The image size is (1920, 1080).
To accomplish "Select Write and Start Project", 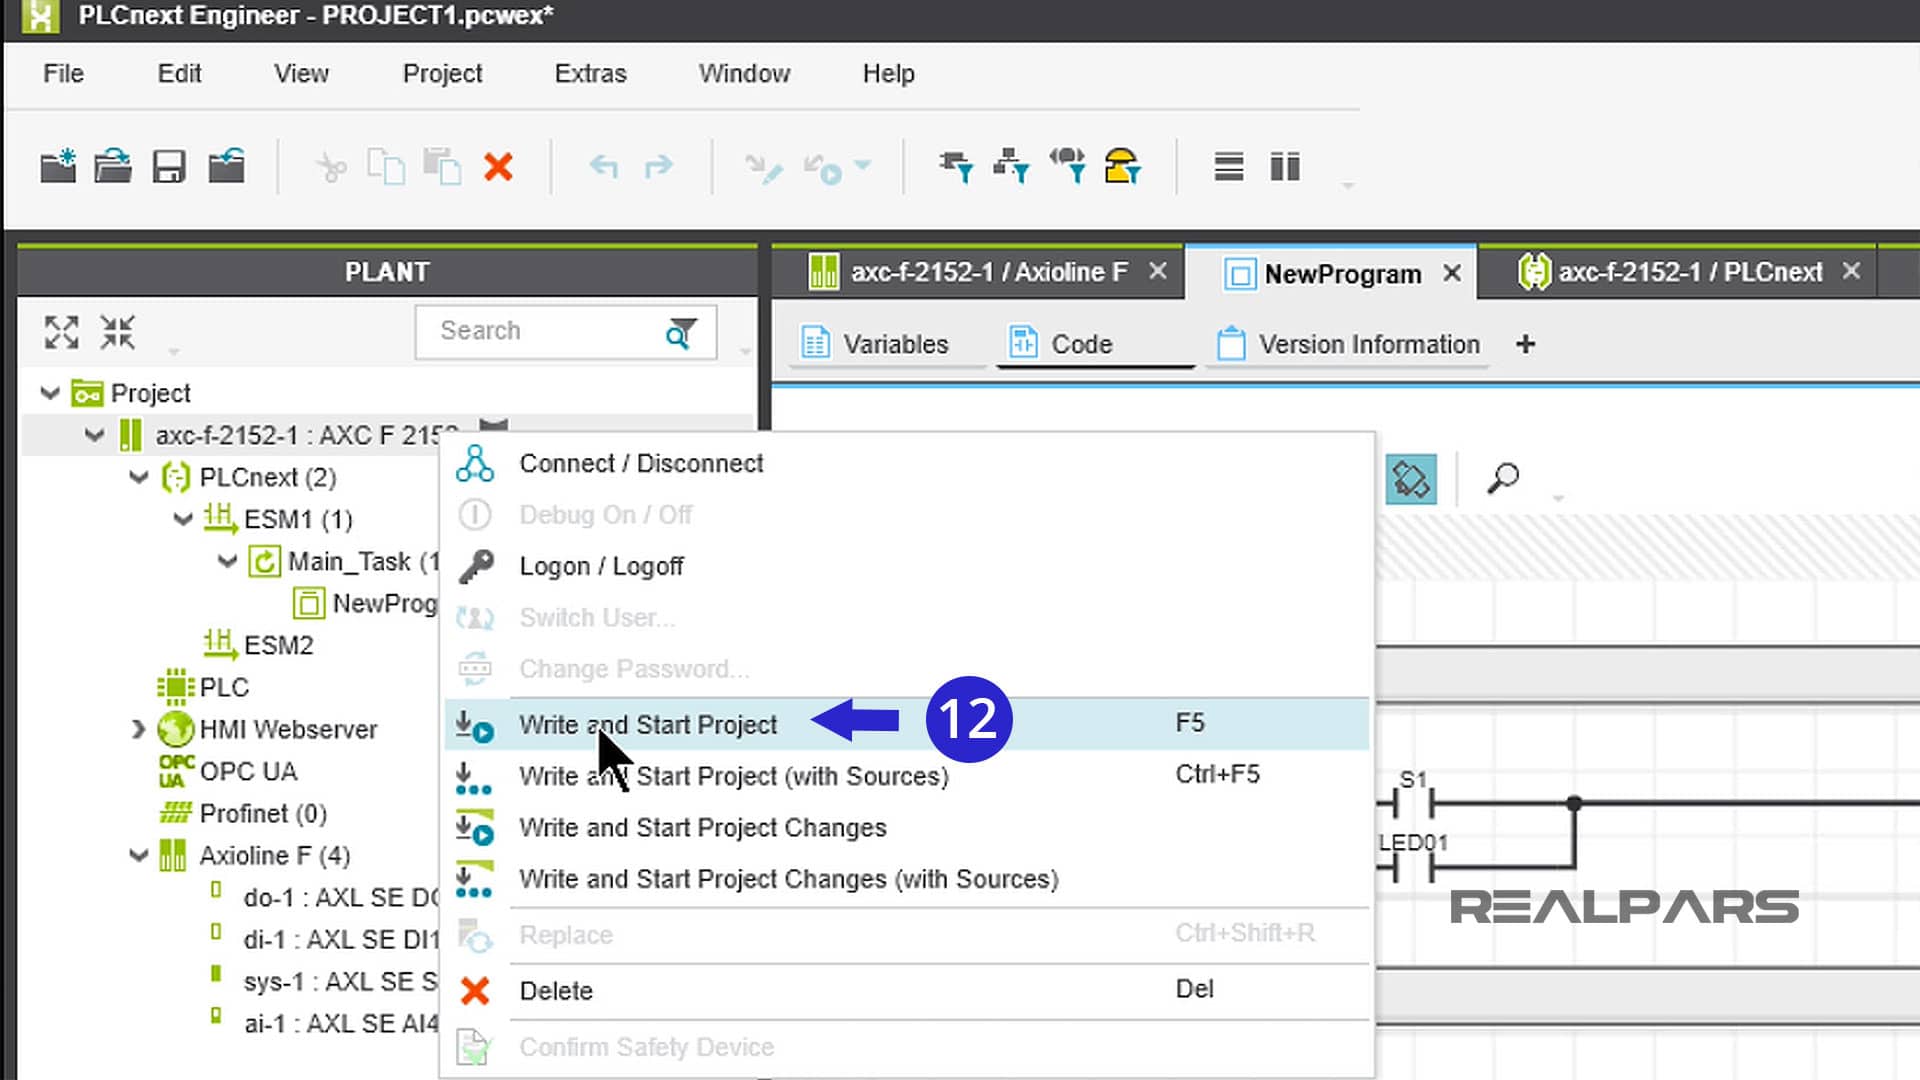I will (907, 724).
